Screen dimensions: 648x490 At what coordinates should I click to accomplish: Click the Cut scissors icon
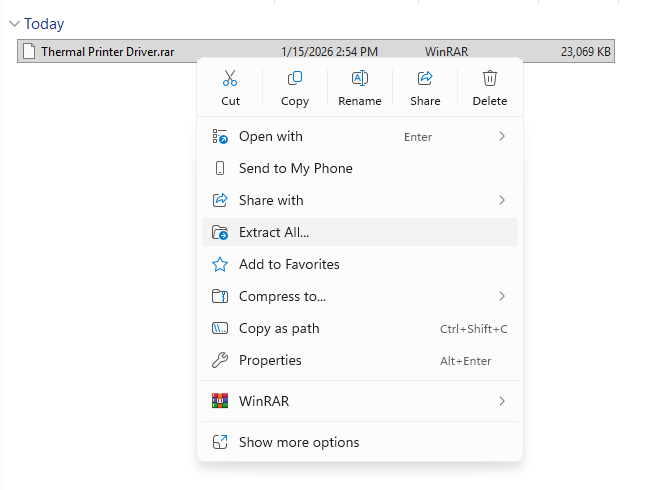coord(230,79)
